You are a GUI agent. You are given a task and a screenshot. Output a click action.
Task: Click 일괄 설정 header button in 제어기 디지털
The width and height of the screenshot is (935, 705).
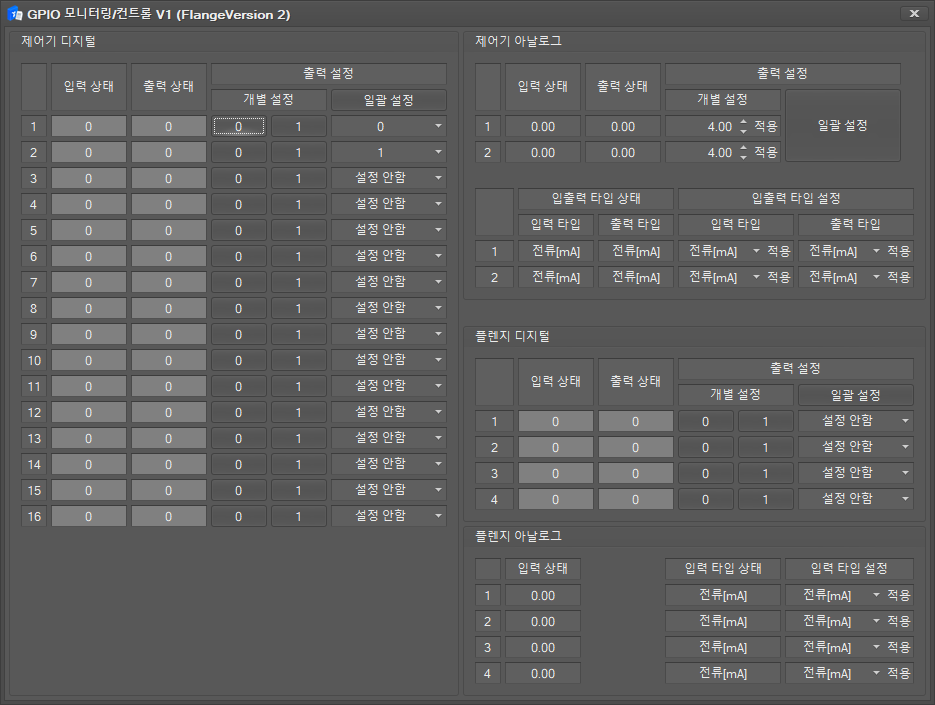coord(388,100)
